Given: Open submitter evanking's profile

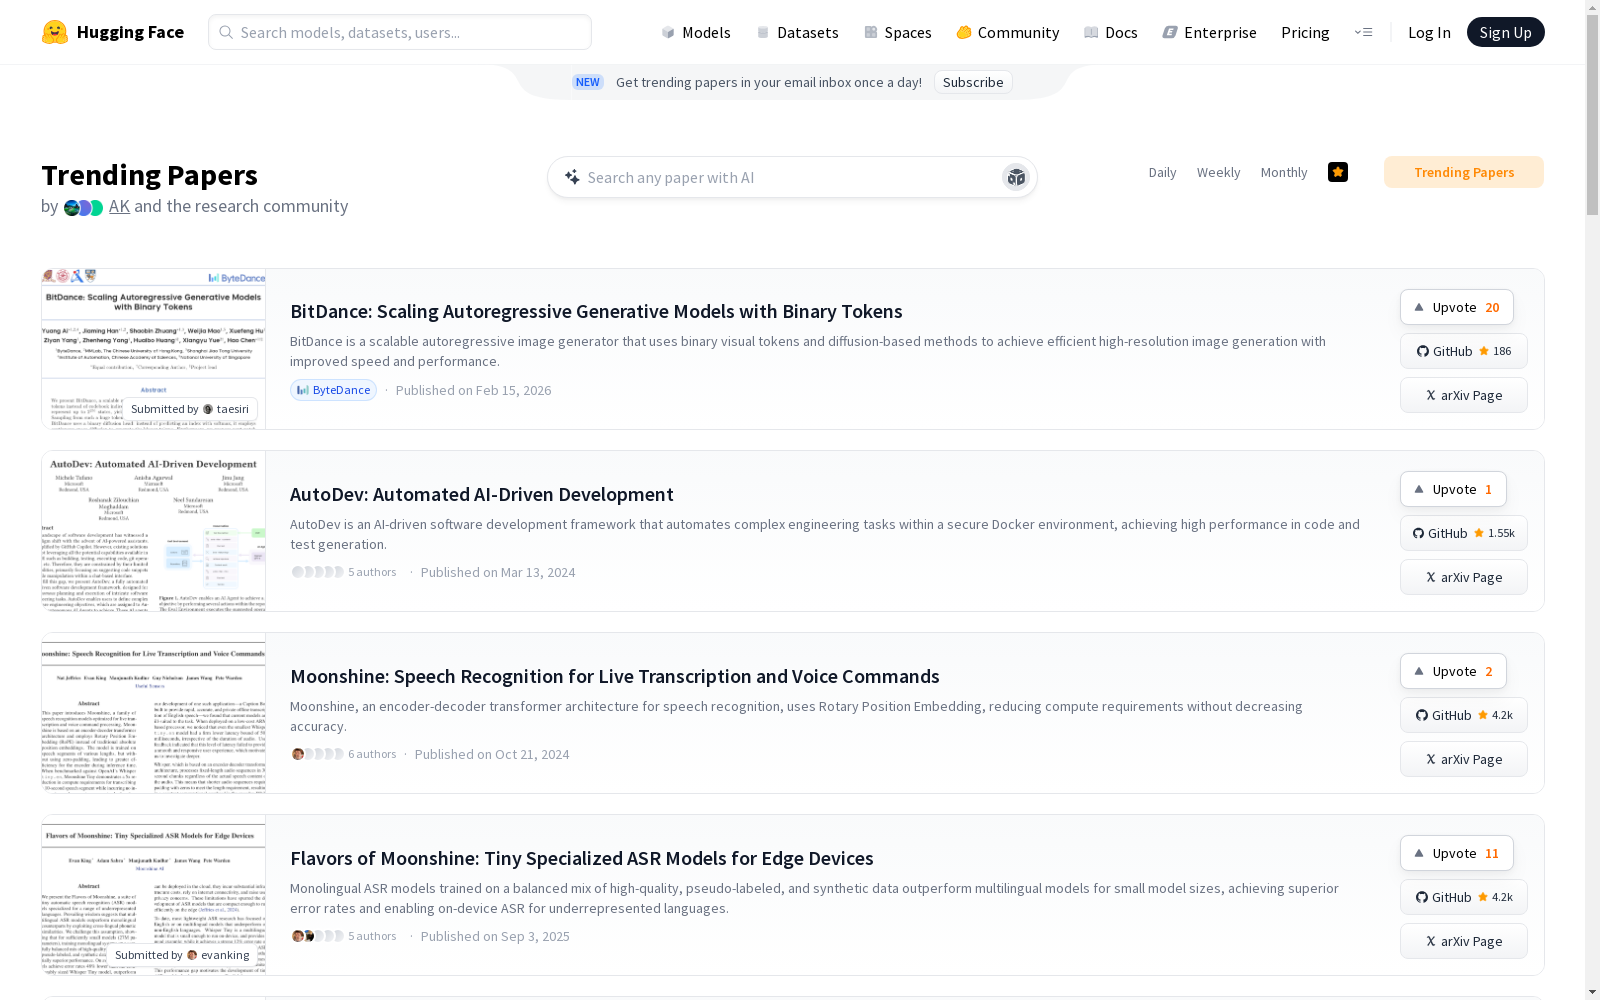Looking at the screenshot, I should (x=219, y=955).
